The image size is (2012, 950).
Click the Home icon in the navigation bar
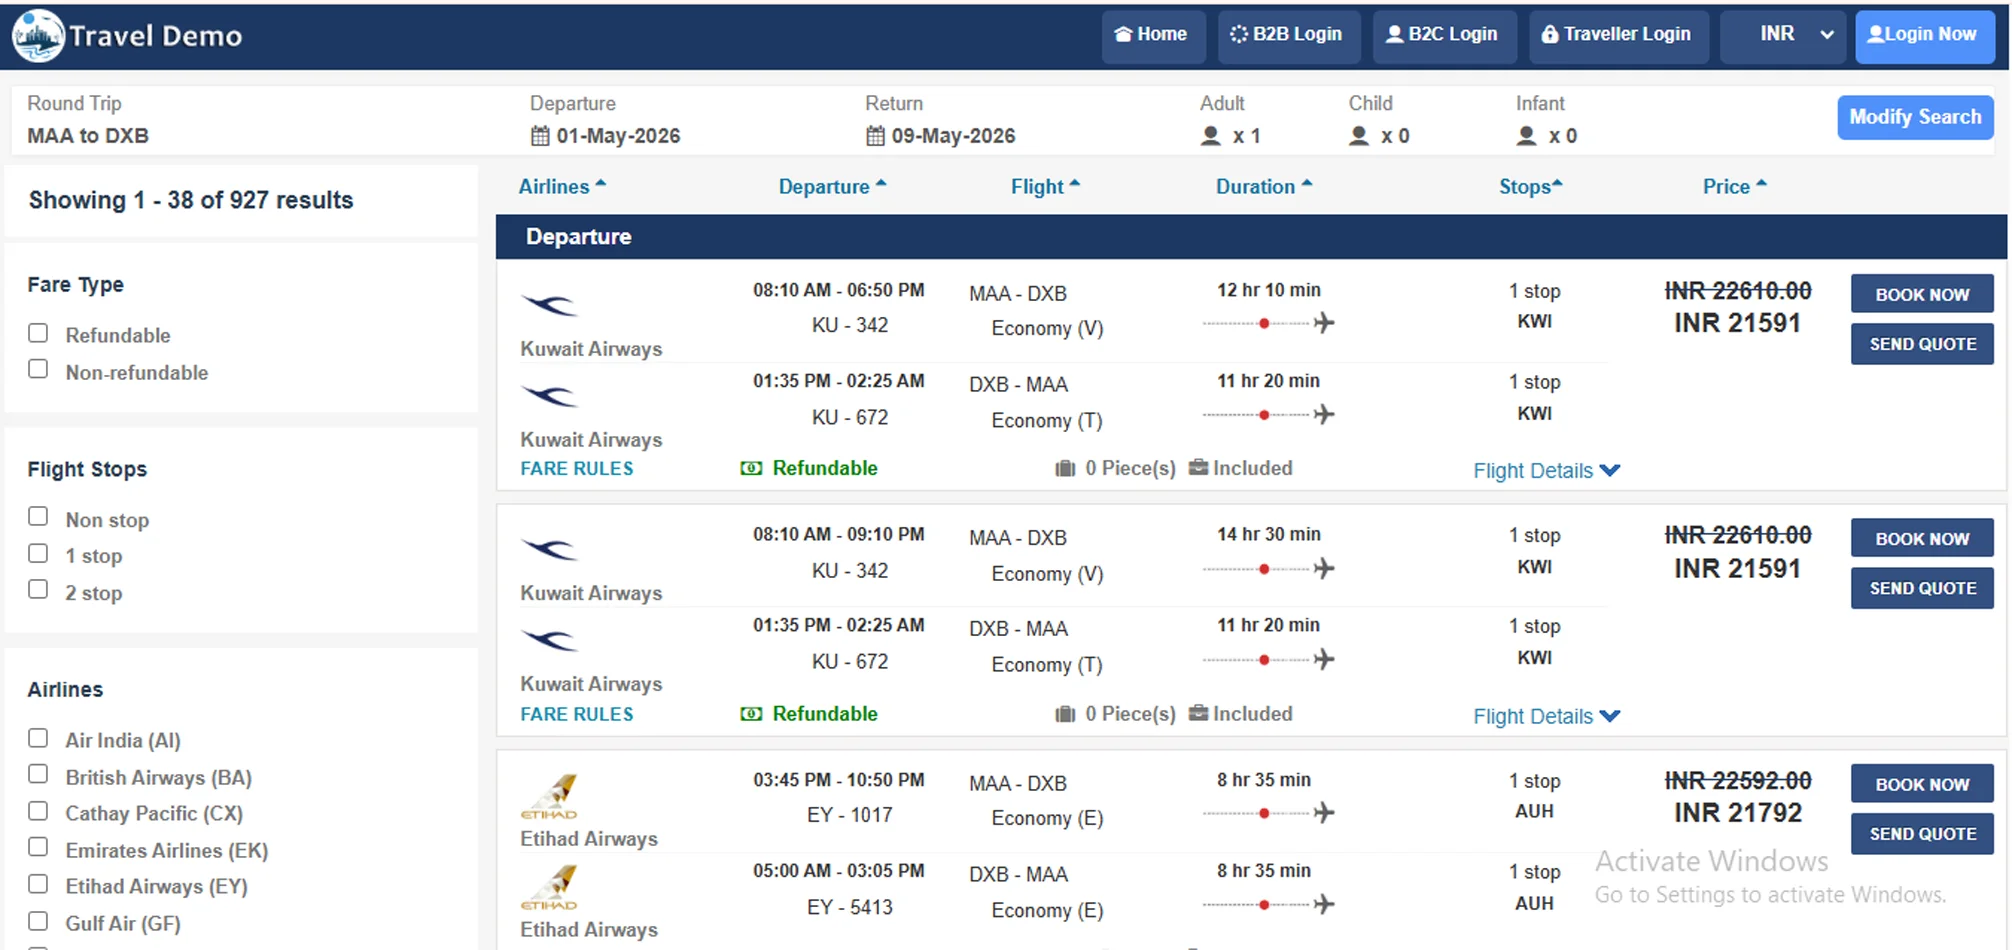click(x=1127, y=33)
